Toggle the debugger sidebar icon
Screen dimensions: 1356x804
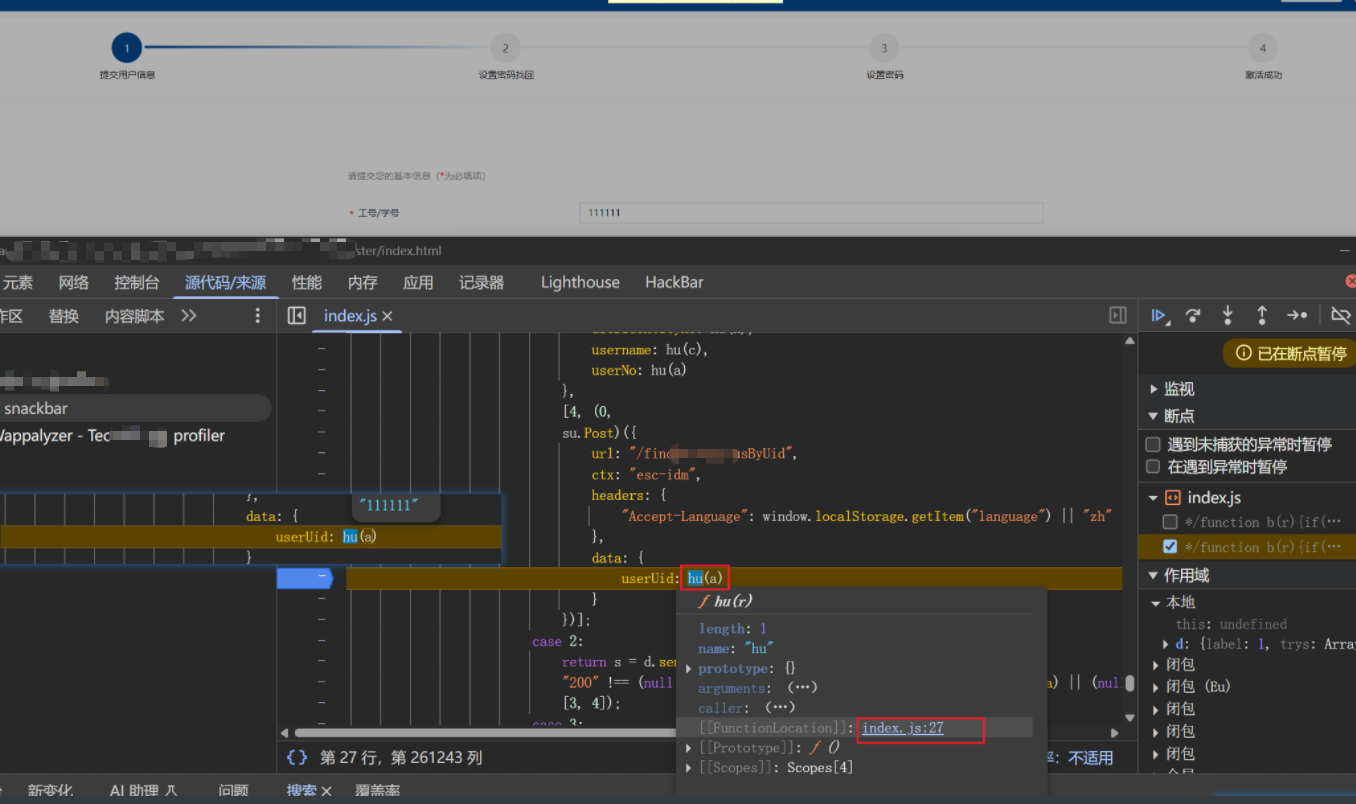tap(1118, 316)
